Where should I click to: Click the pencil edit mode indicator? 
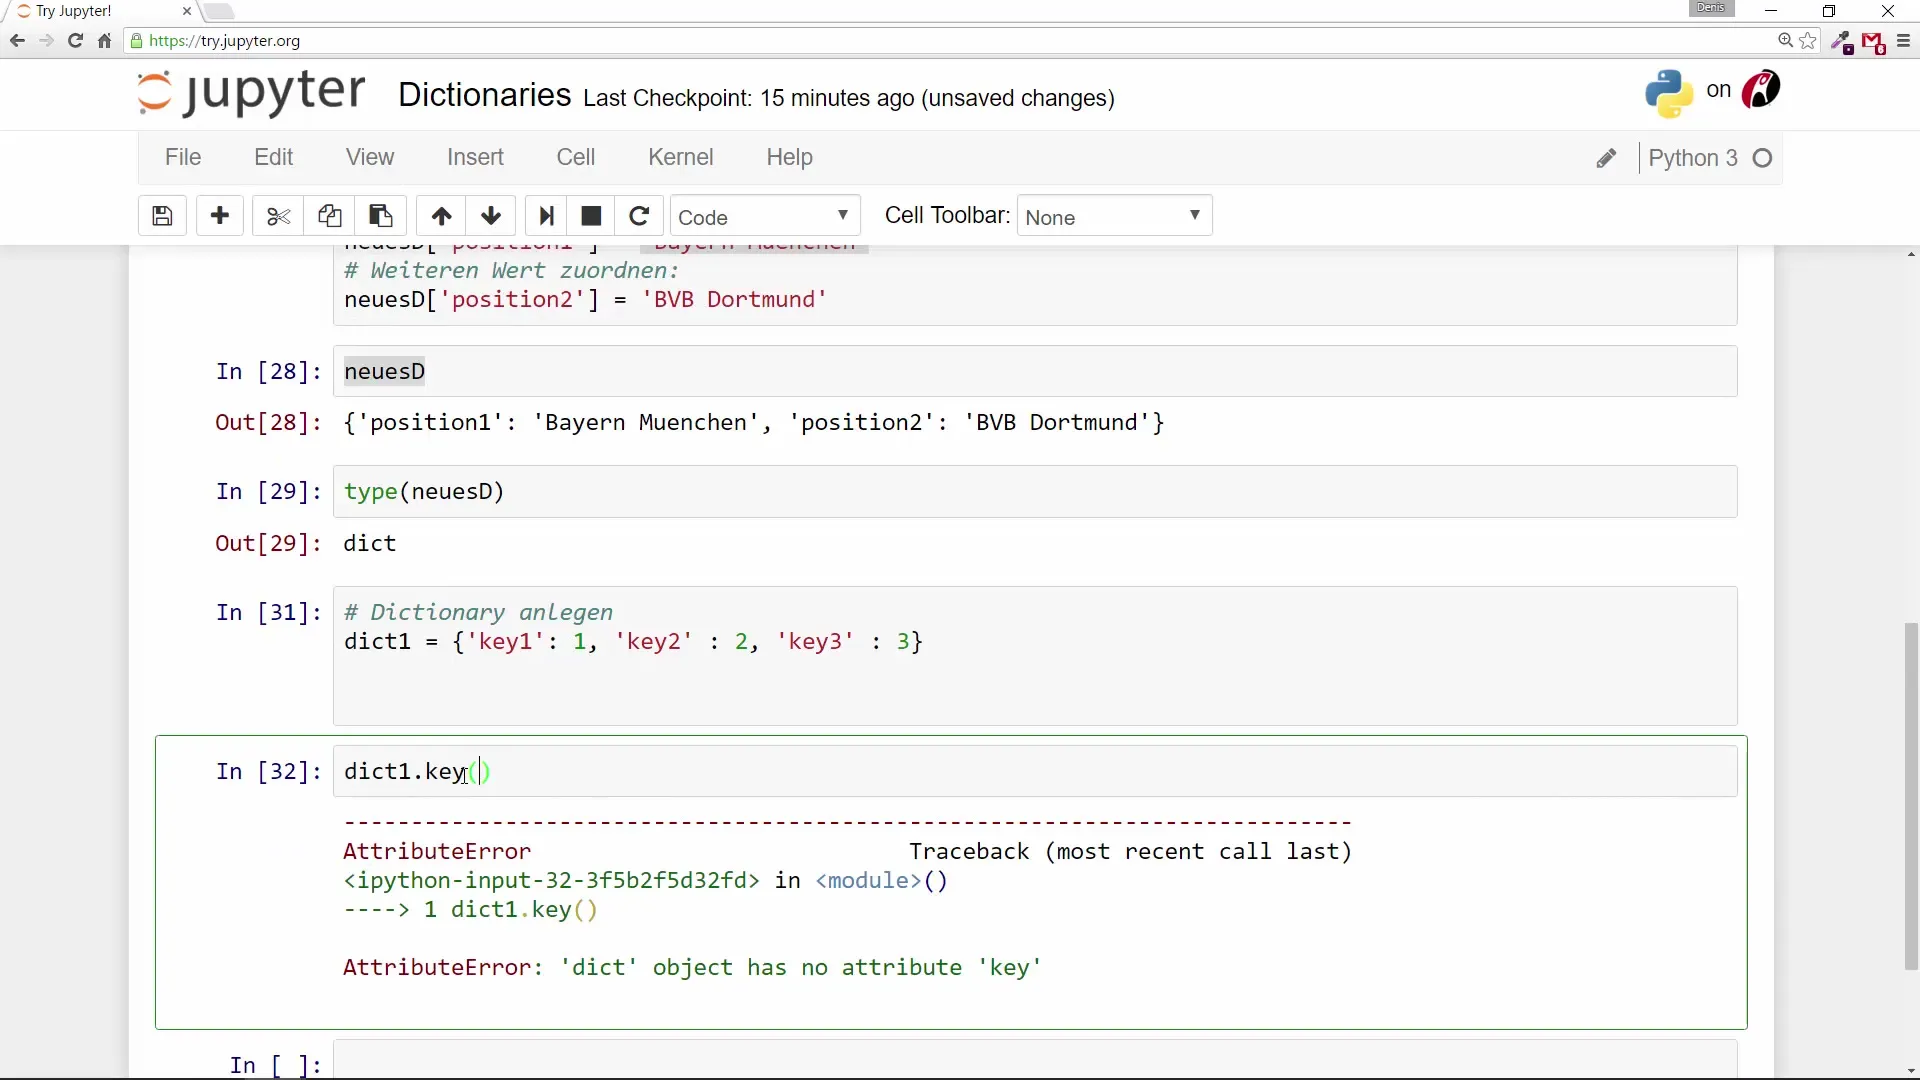click(x=1606, y=158)
